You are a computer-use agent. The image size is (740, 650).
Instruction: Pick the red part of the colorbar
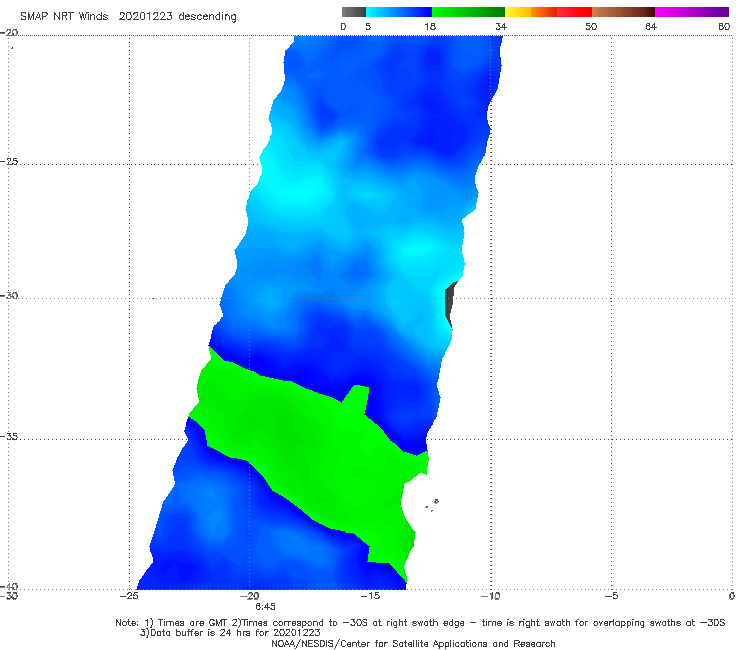tap(574, 12)
